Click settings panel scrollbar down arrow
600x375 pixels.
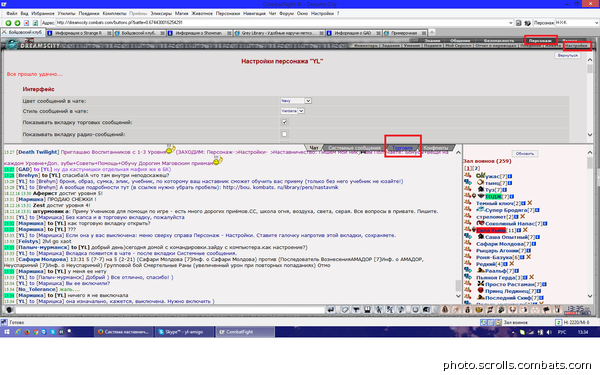[x=590, y=135]
